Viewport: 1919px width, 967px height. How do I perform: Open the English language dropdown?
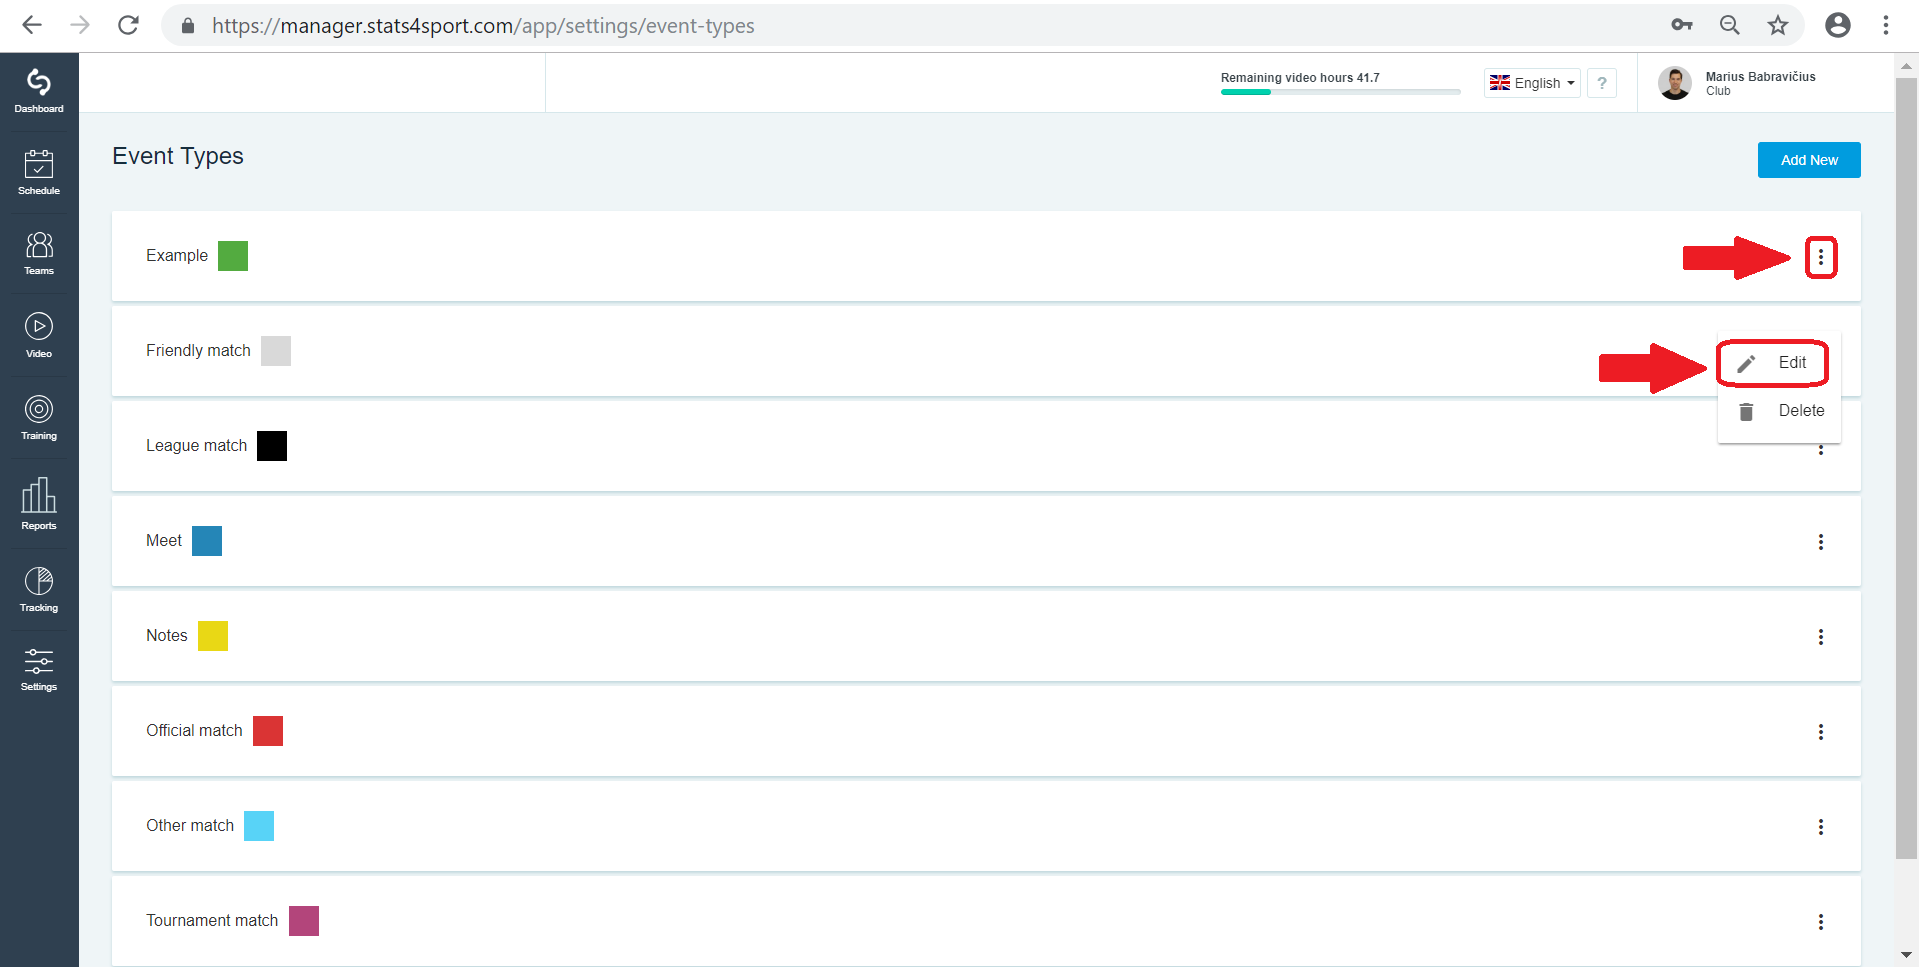click(1532, 83)
